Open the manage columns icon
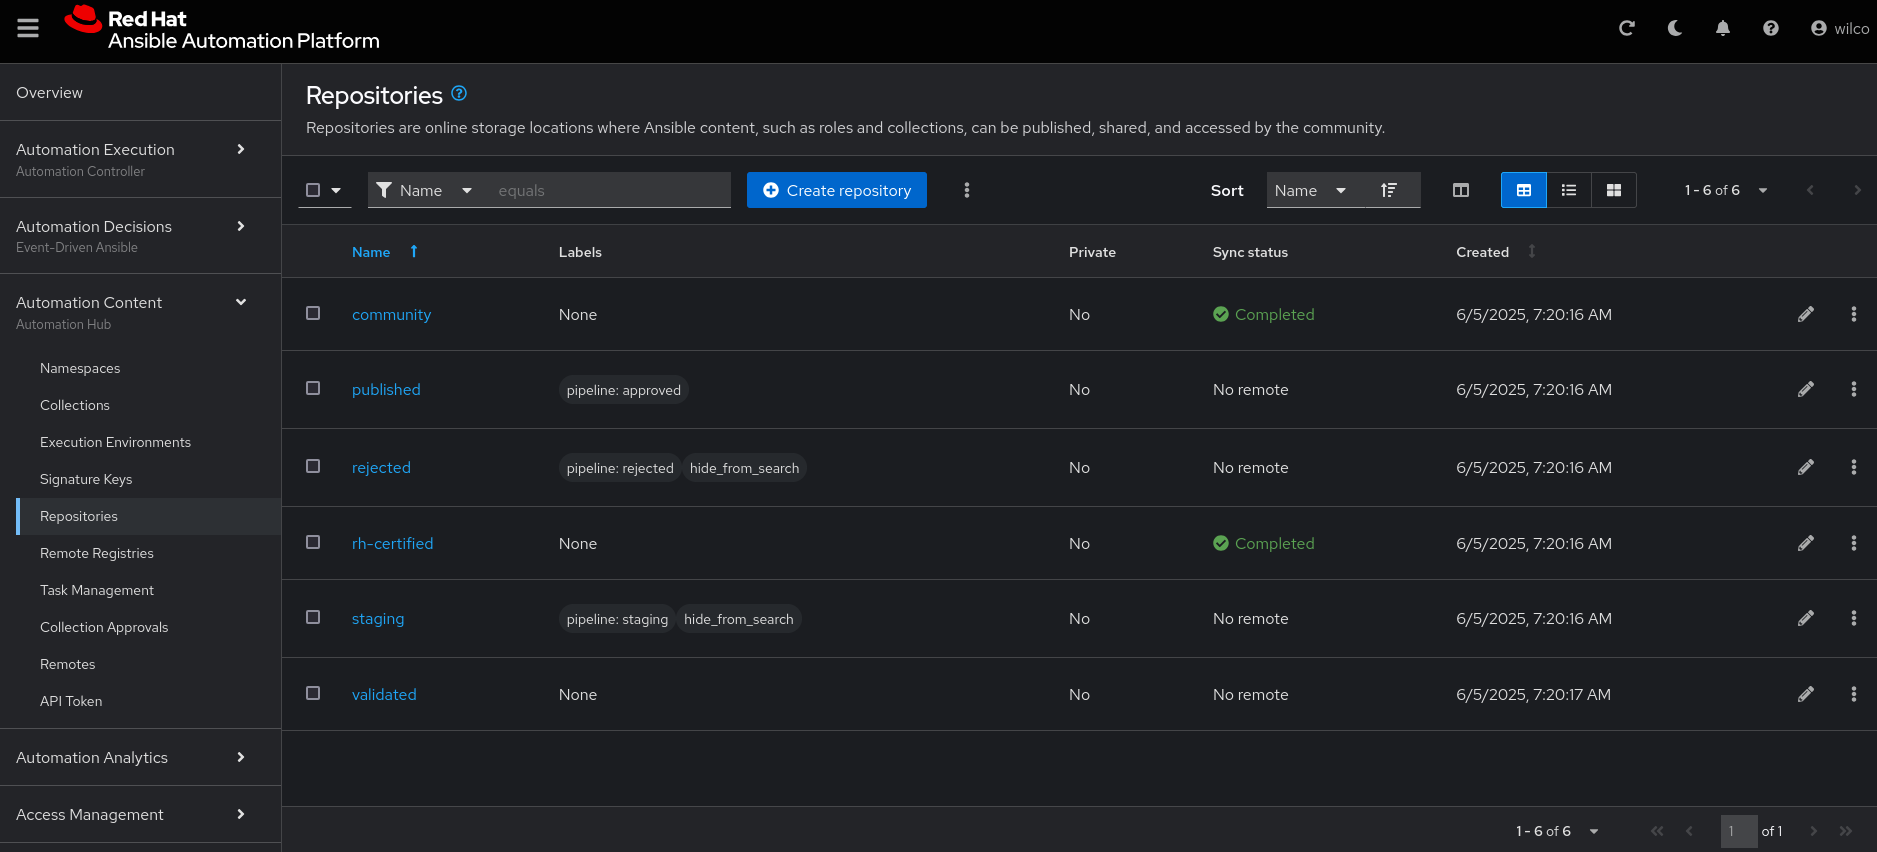1877x852 pixels. point(1461,190)
